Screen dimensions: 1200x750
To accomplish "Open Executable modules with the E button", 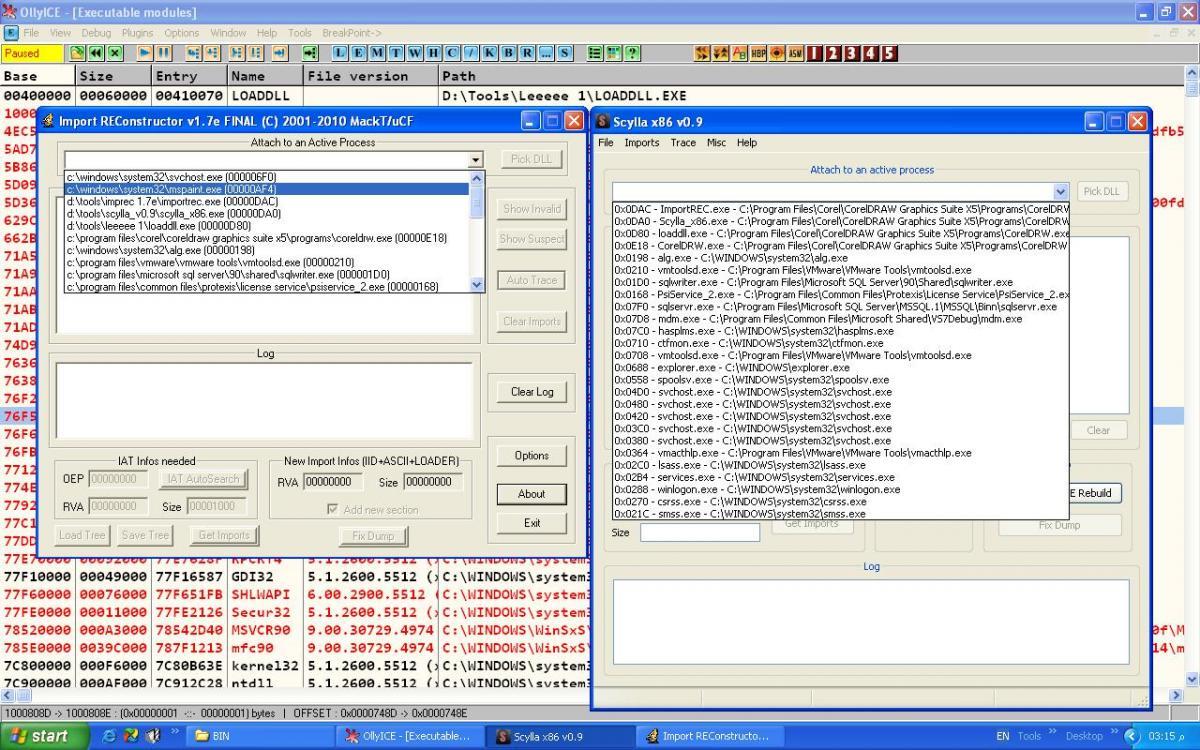I will click(357, 53).
